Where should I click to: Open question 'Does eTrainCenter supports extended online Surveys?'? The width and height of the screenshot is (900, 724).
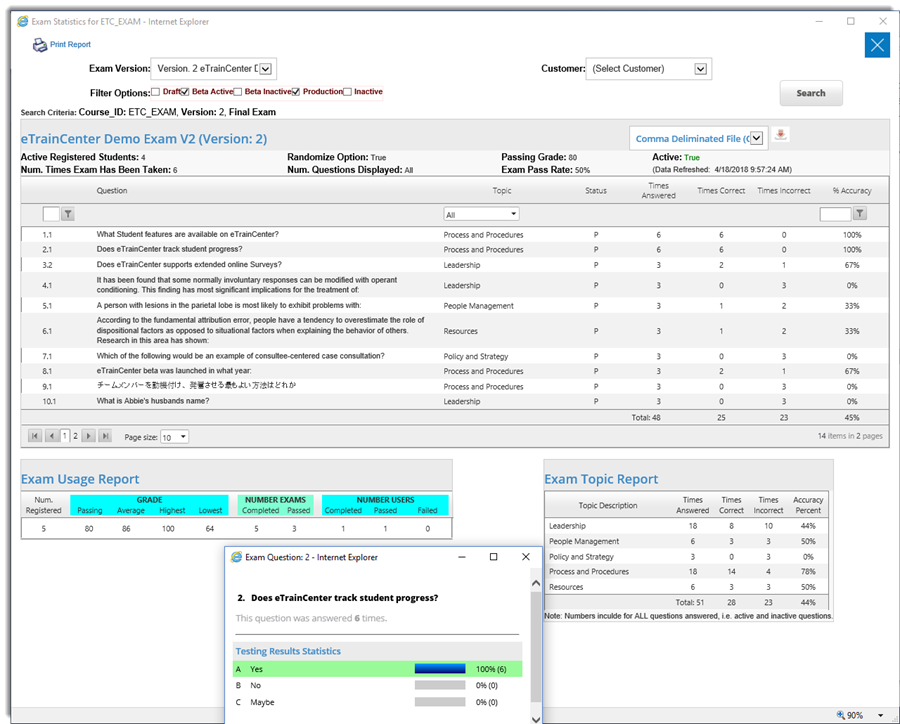pos(189,265)
